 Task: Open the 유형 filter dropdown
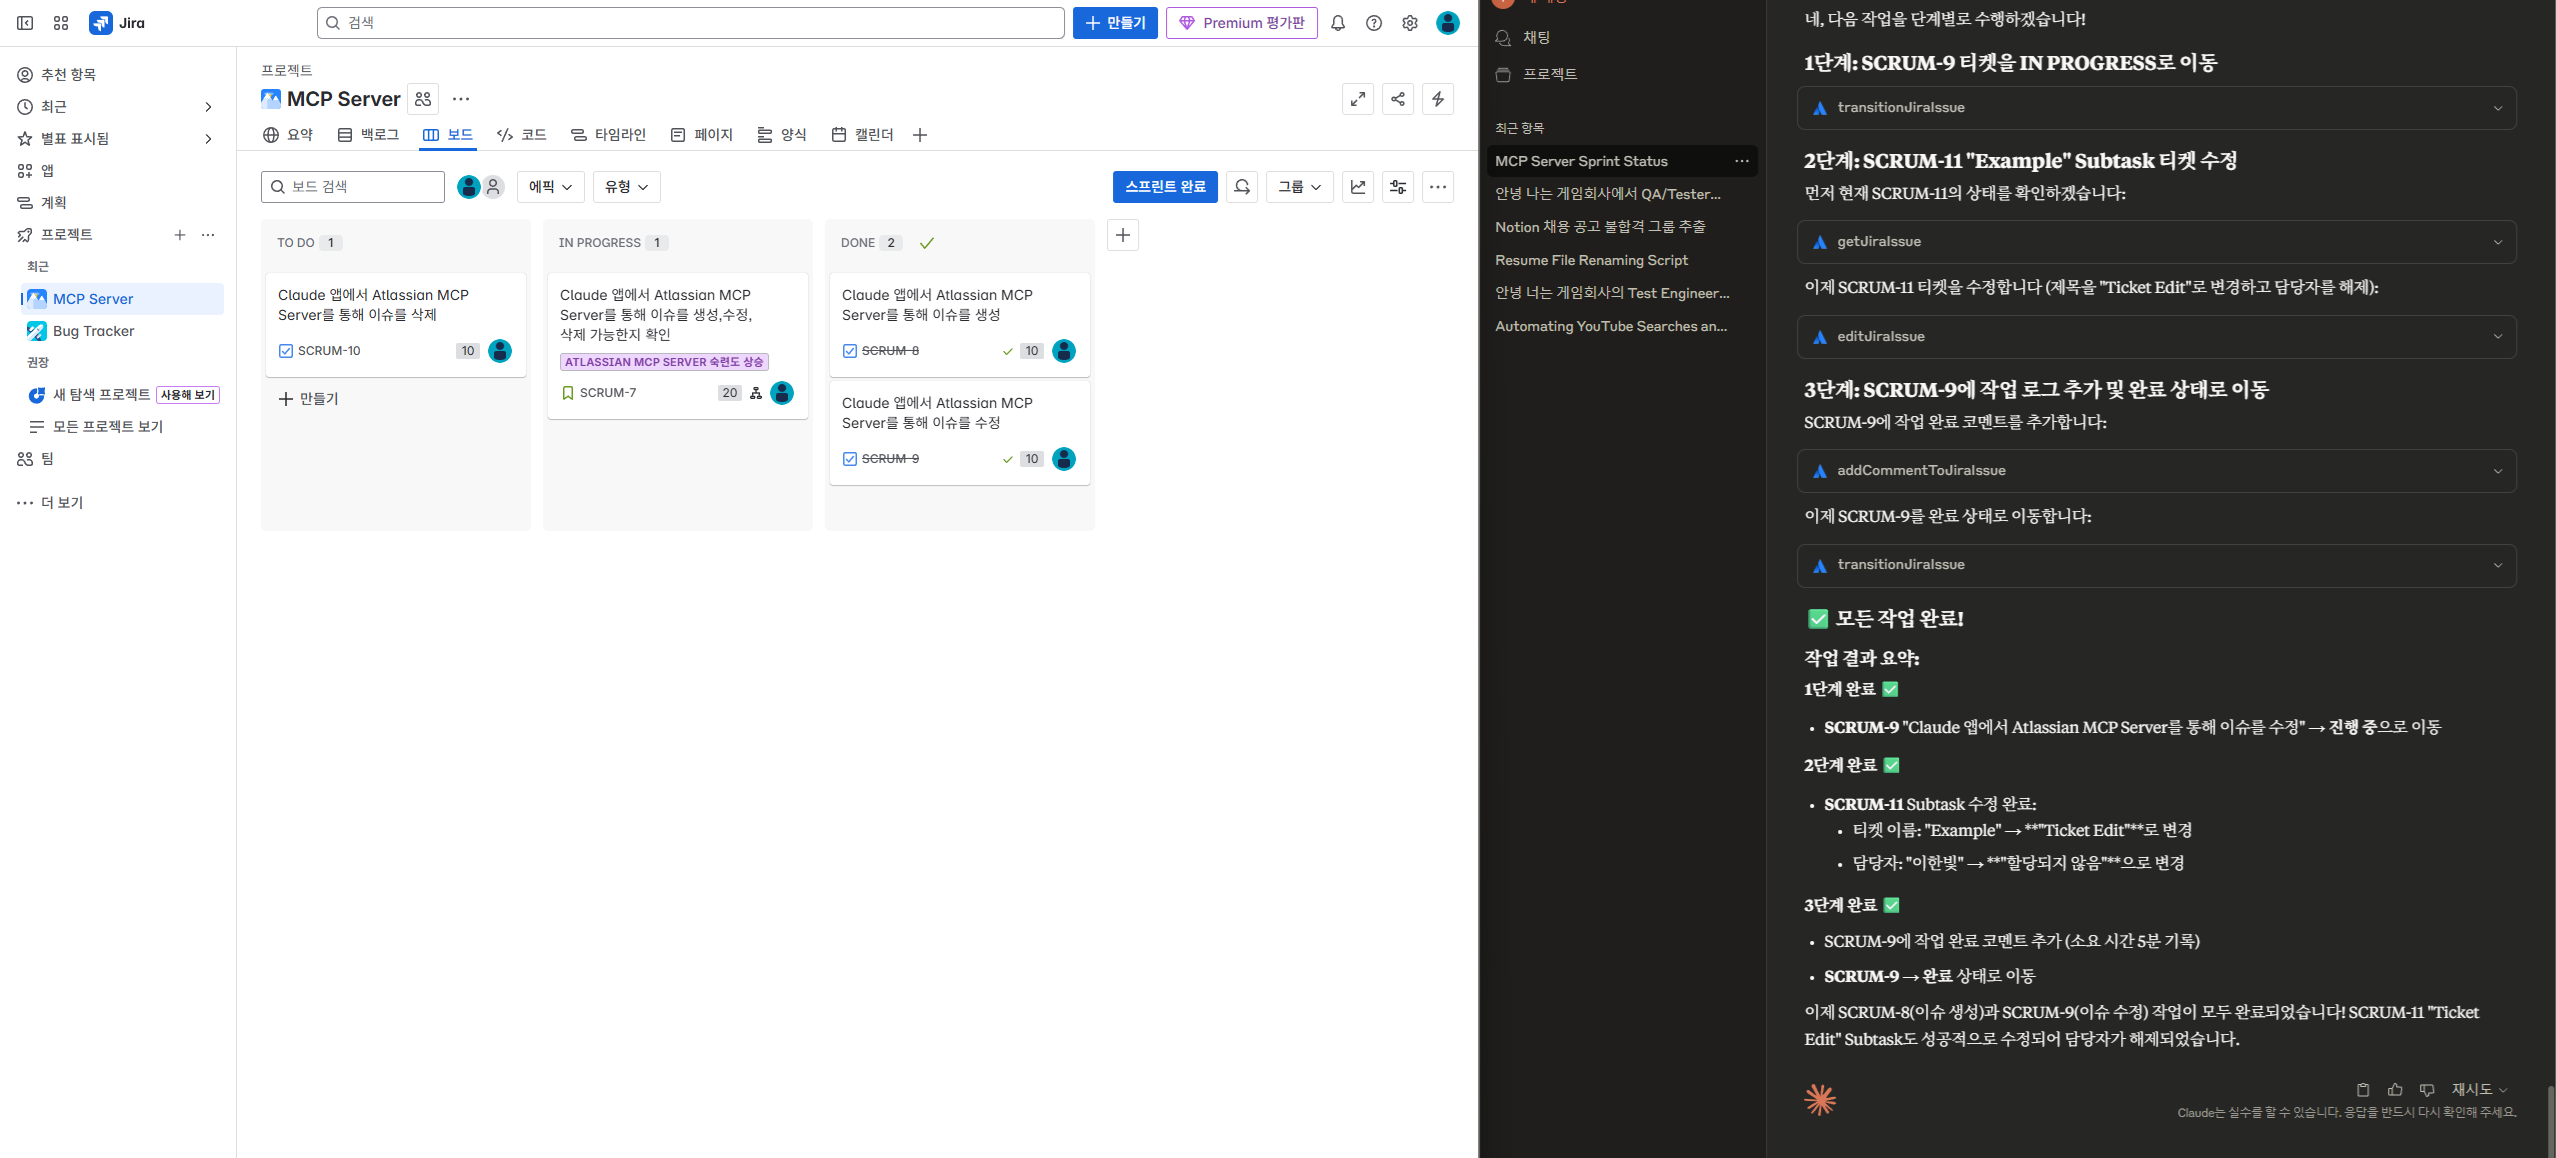pos(627,187)
